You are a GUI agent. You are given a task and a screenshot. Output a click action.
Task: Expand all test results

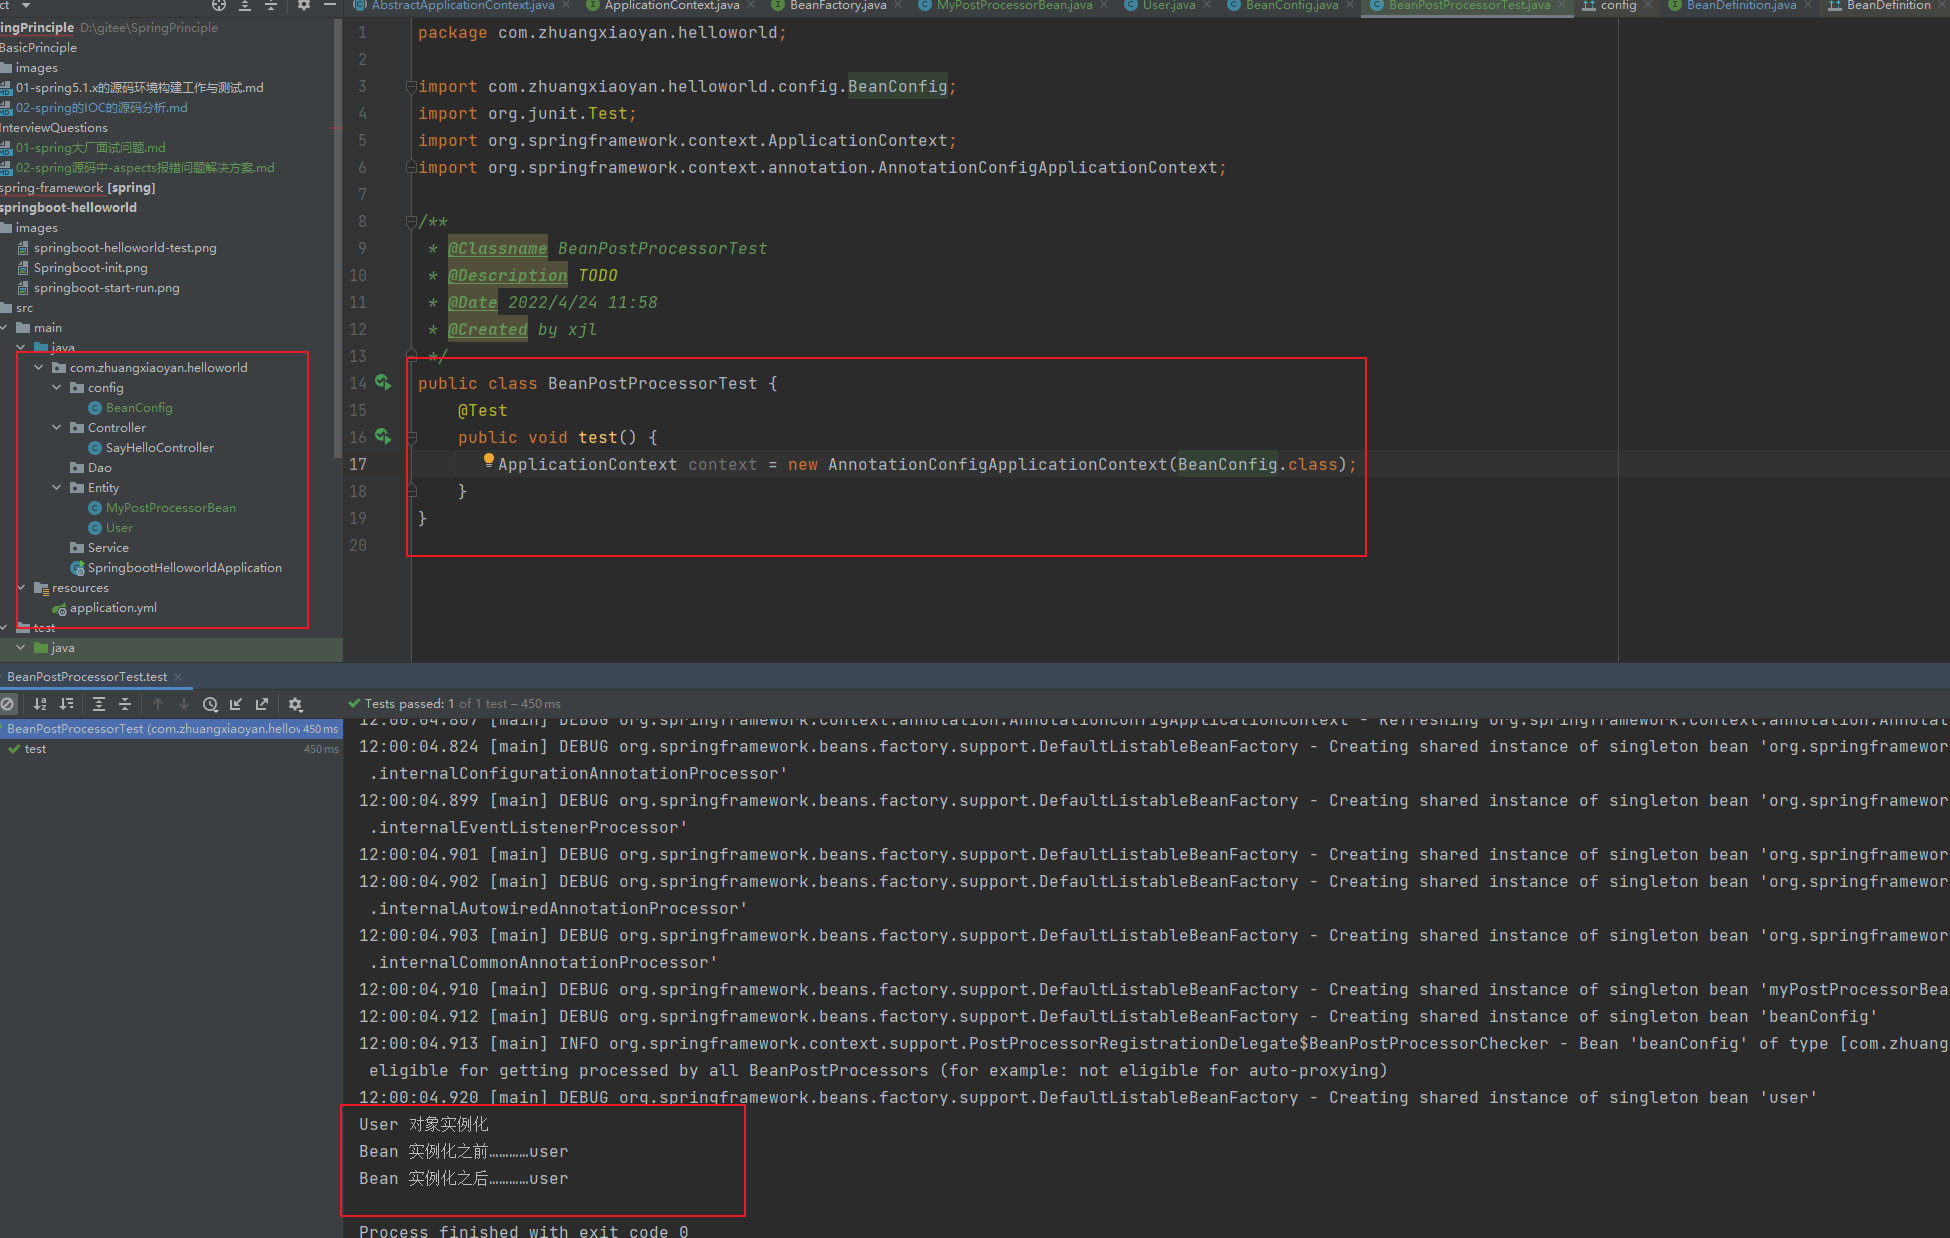pos(98,704)
